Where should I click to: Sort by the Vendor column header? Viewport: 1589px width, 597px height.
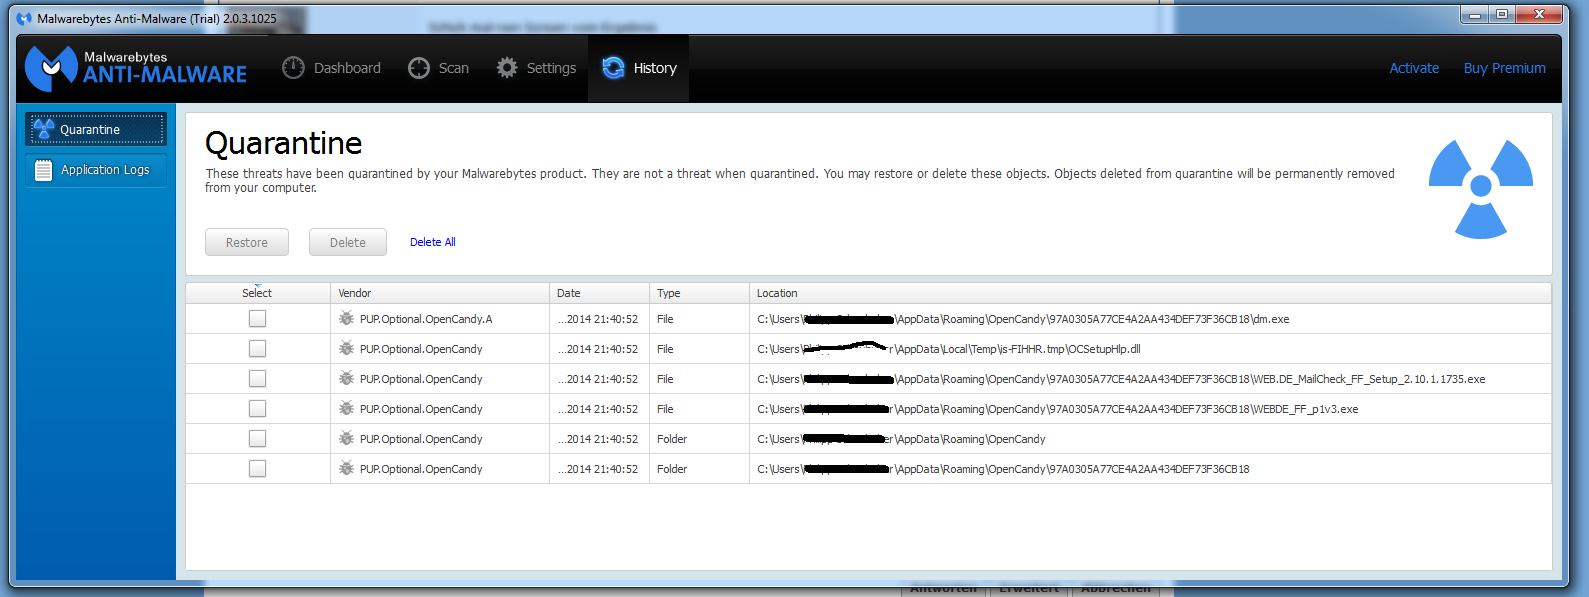(440, 293)
